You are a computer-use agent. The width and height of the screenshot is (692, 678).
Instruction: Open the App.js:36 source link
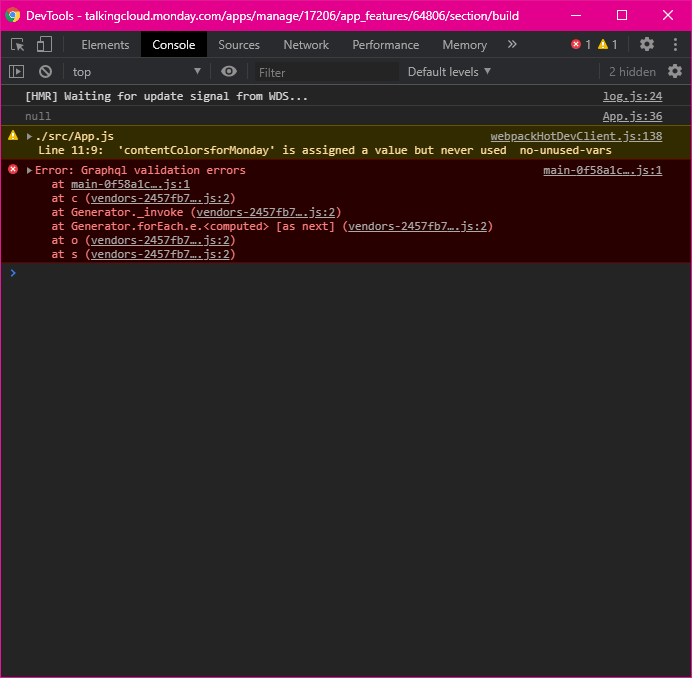[x=632, y=116]
